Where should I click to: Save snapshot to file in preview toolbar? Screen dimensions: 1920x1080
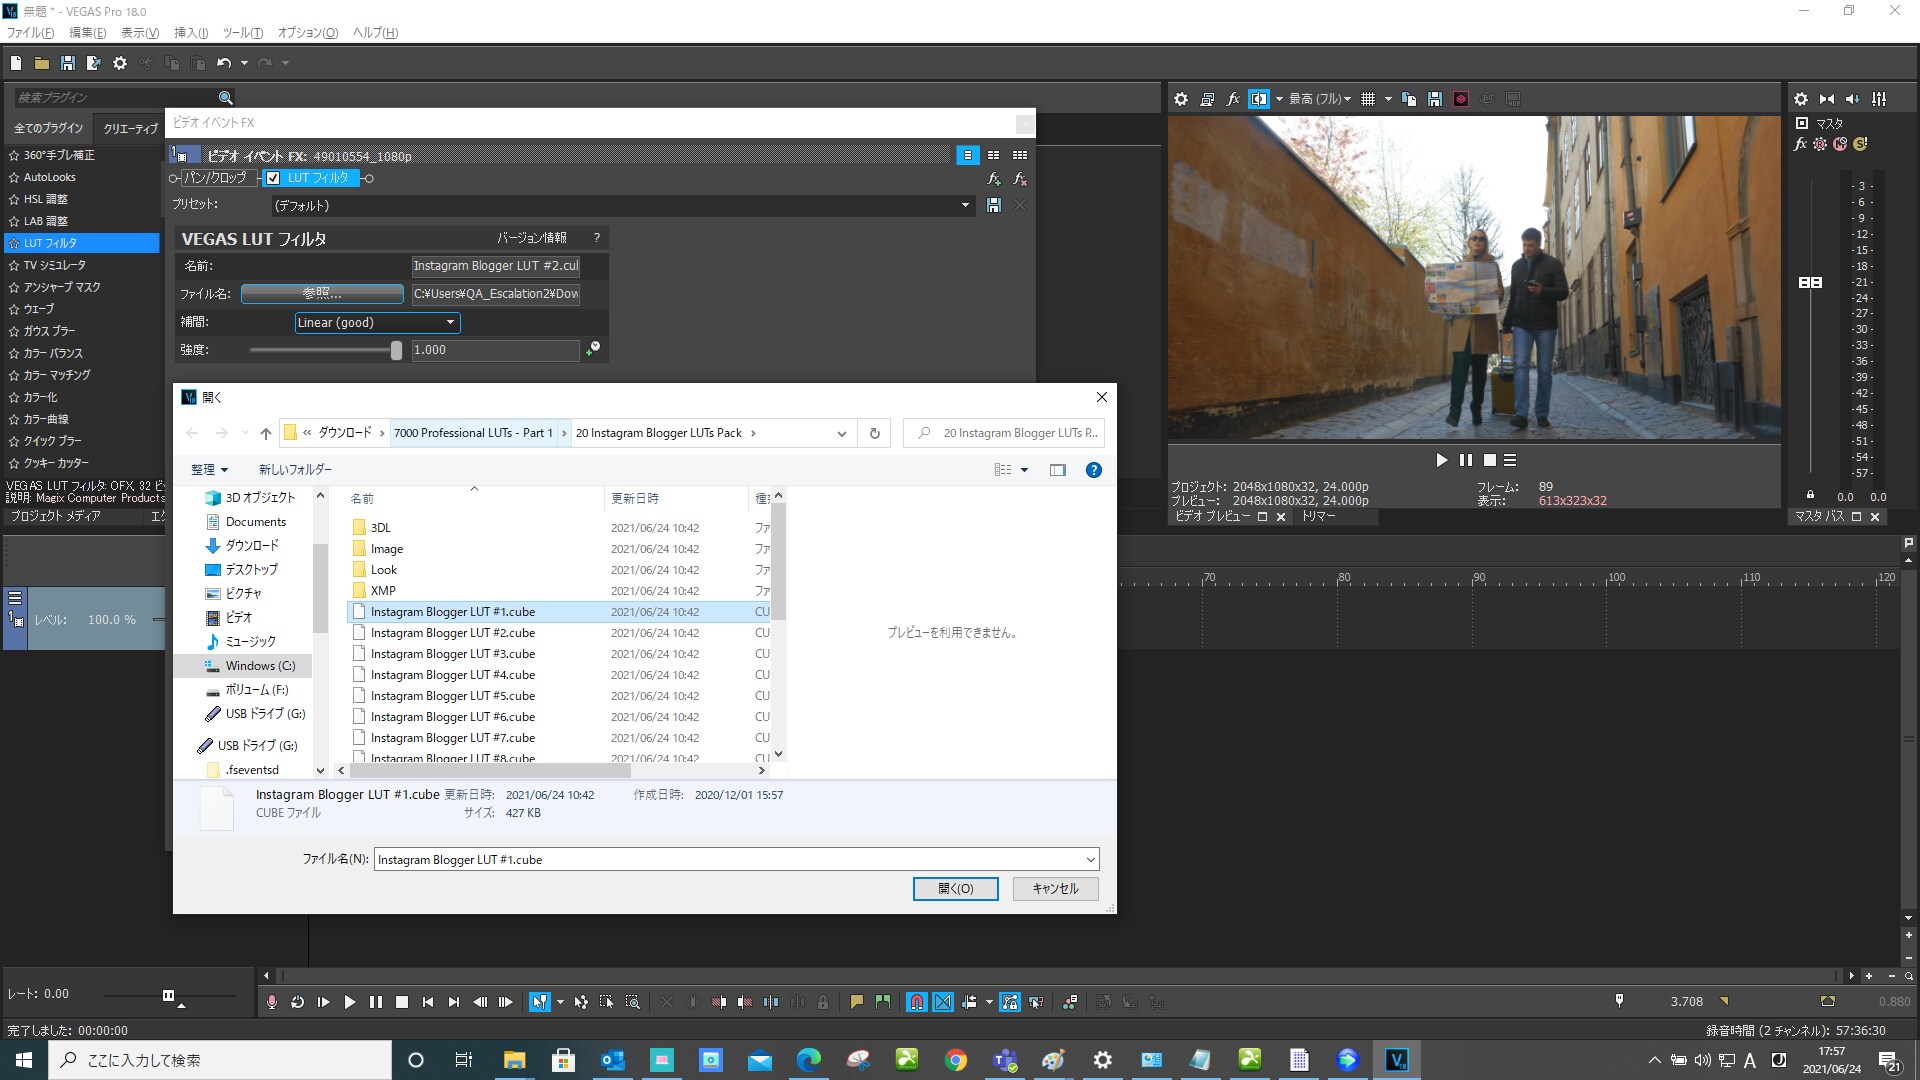click(x=1435, y=99)
